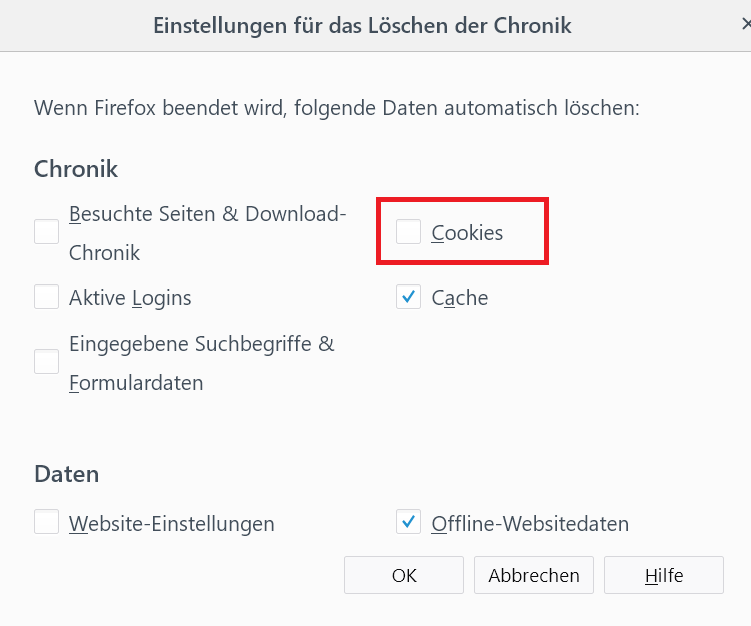Enable Eingegebene Suchbegriffe & Formulardaten checkbox
This screenshot has width=751, height=626.
click(47, 362)
